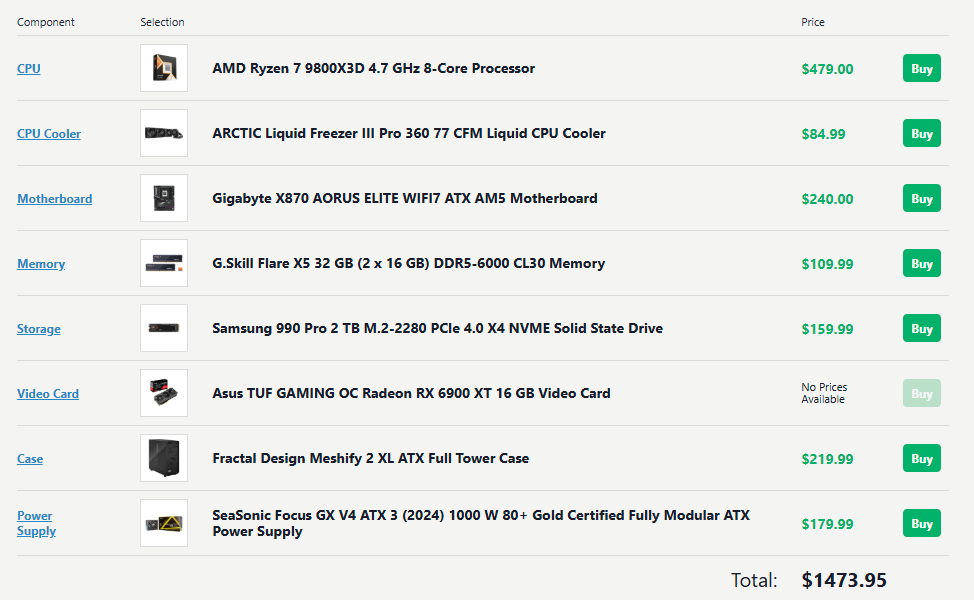The width and height of the screenshot is (974, 600).
Task: Click the ARCTIC Liquid Freezer cooler thumbnail
Action: pyautogui.click(x=164, y=133)
